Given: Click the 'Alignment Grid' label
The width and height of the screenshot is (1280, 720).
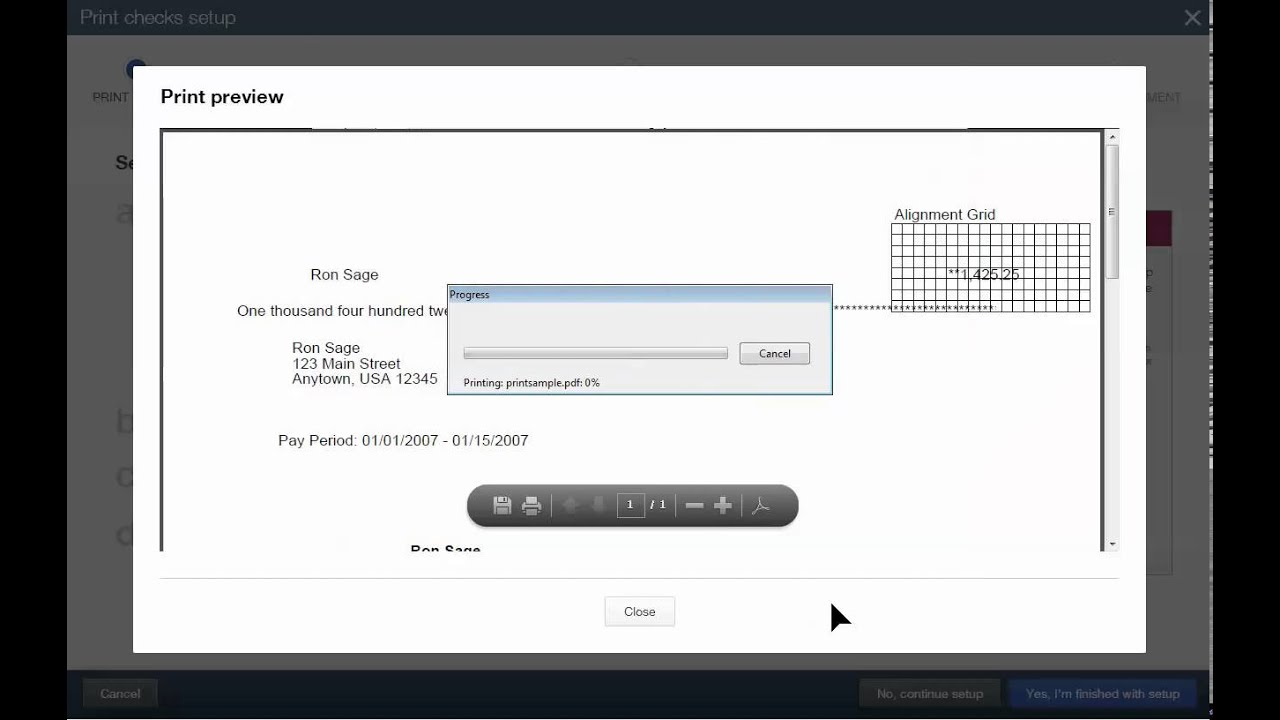Looking at the screenshot, I should (945, 214).
